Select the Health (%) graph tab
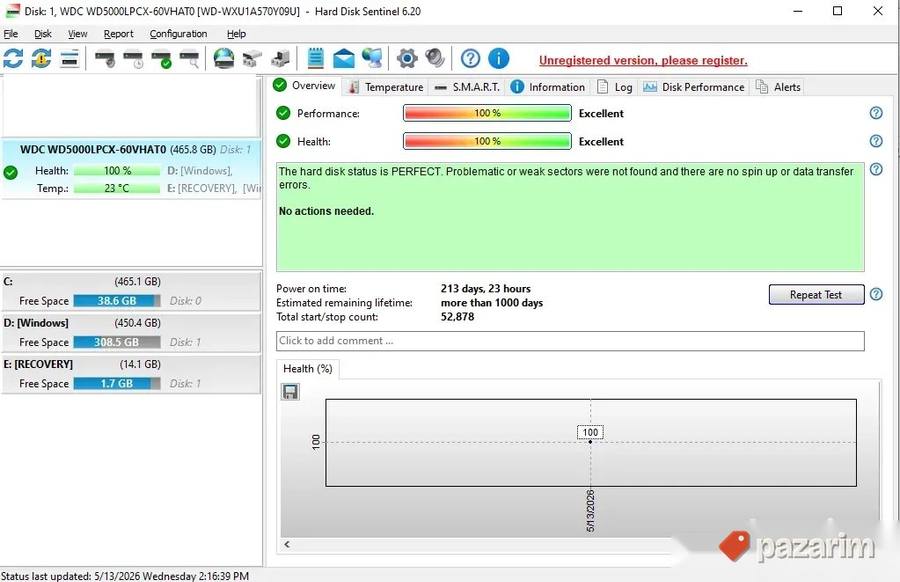900x582 pixels. [x=308, y=369]
